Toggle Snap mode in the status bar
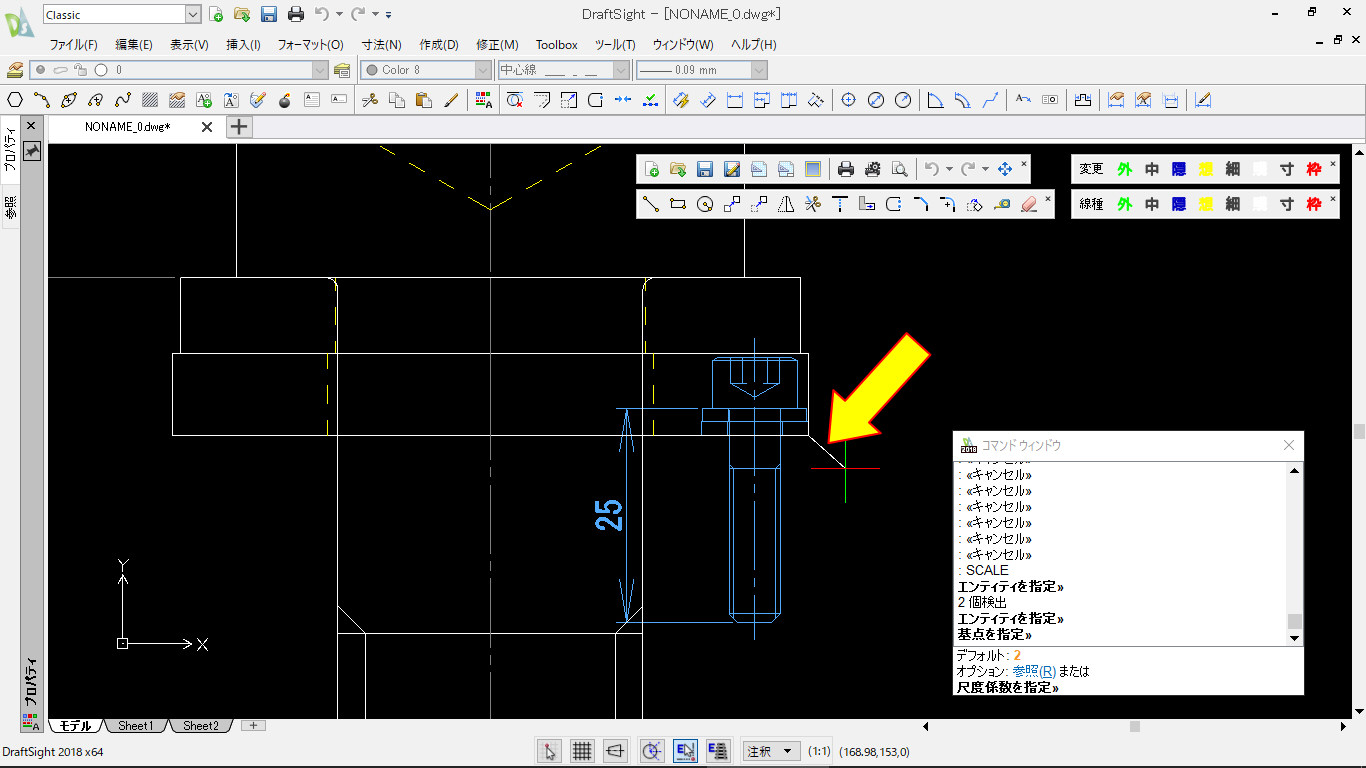Screen dimensions: 1366x768 tap(549, 751)
